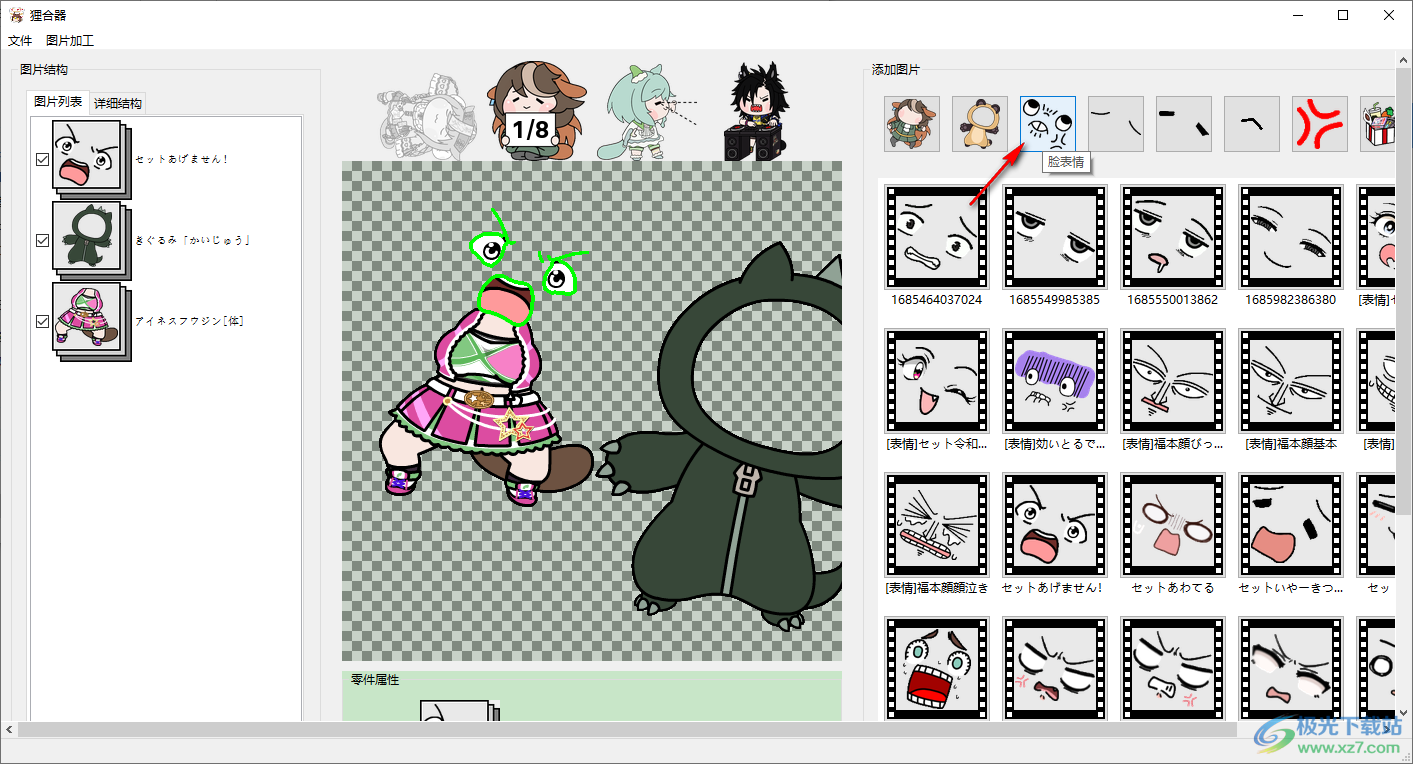Click the アイネスフウジン[体] list label
Image resolution: width=1413 pixels, height=764 pixels.
click(x=190, y=321)
